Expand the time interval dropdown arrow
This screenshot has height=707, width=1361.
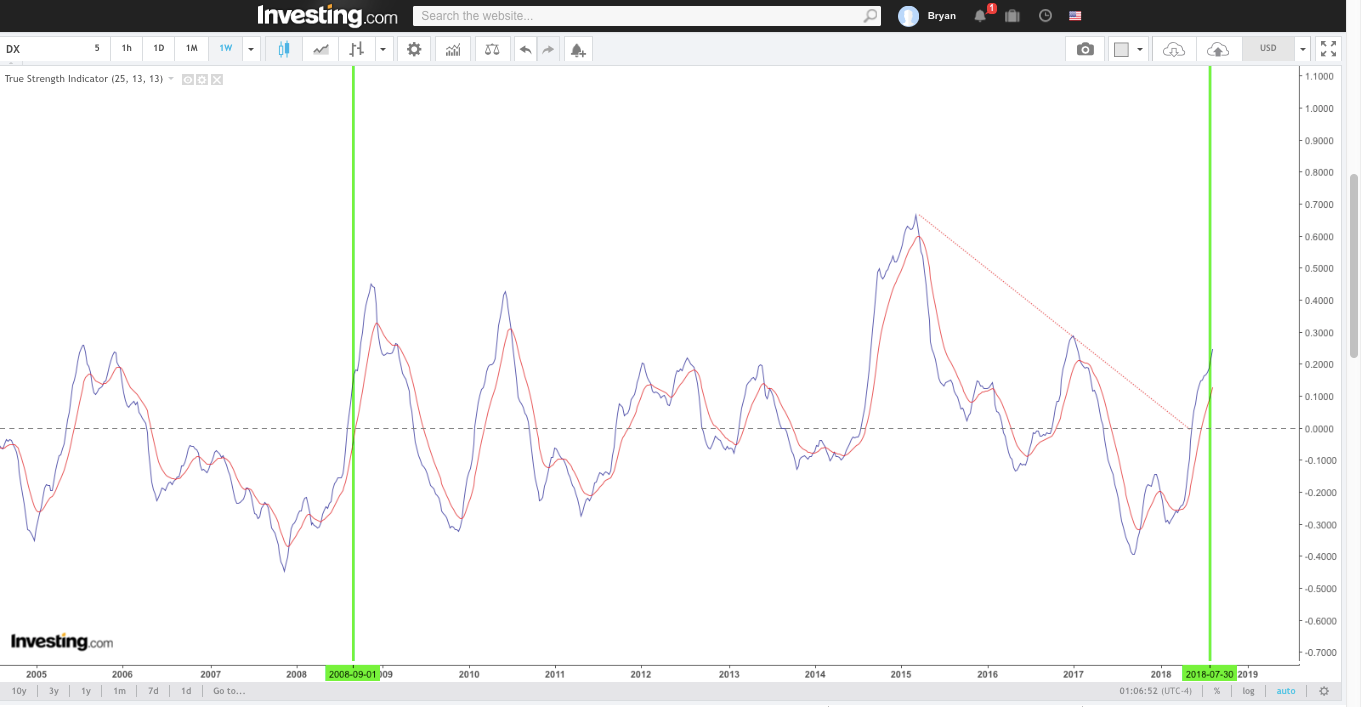tap(250, 49)
